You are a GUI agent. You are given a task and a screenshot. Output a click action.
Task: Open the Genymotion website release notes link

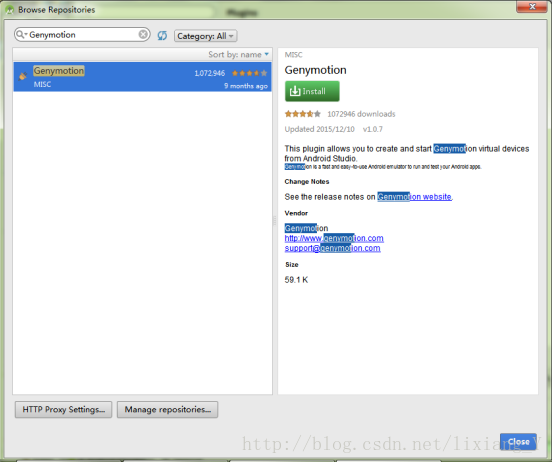[x=414, y=197]
